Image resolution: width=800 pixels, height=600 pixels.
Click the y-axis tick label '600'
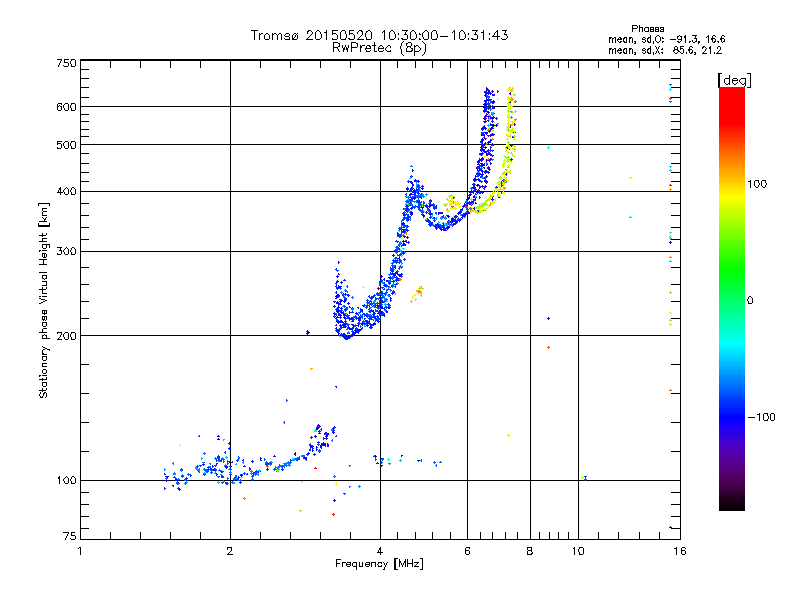[x=67, y=107]
